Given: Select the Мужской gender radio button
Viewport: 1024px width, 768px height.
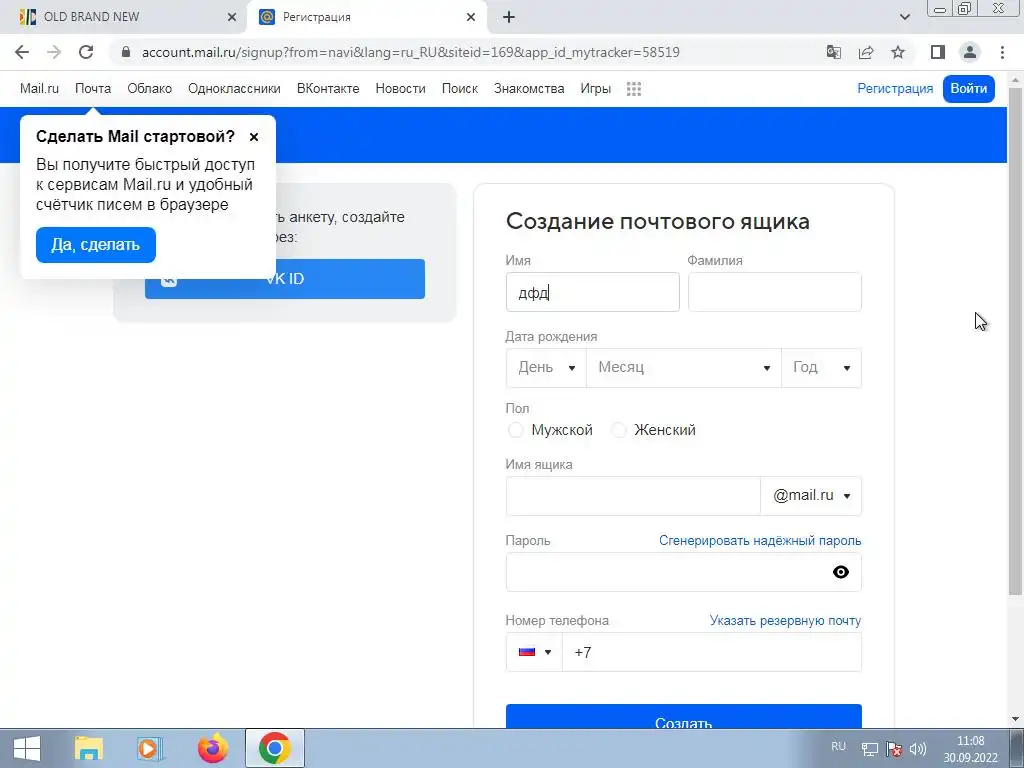Looking at the screenshot, I should (515, 430).
